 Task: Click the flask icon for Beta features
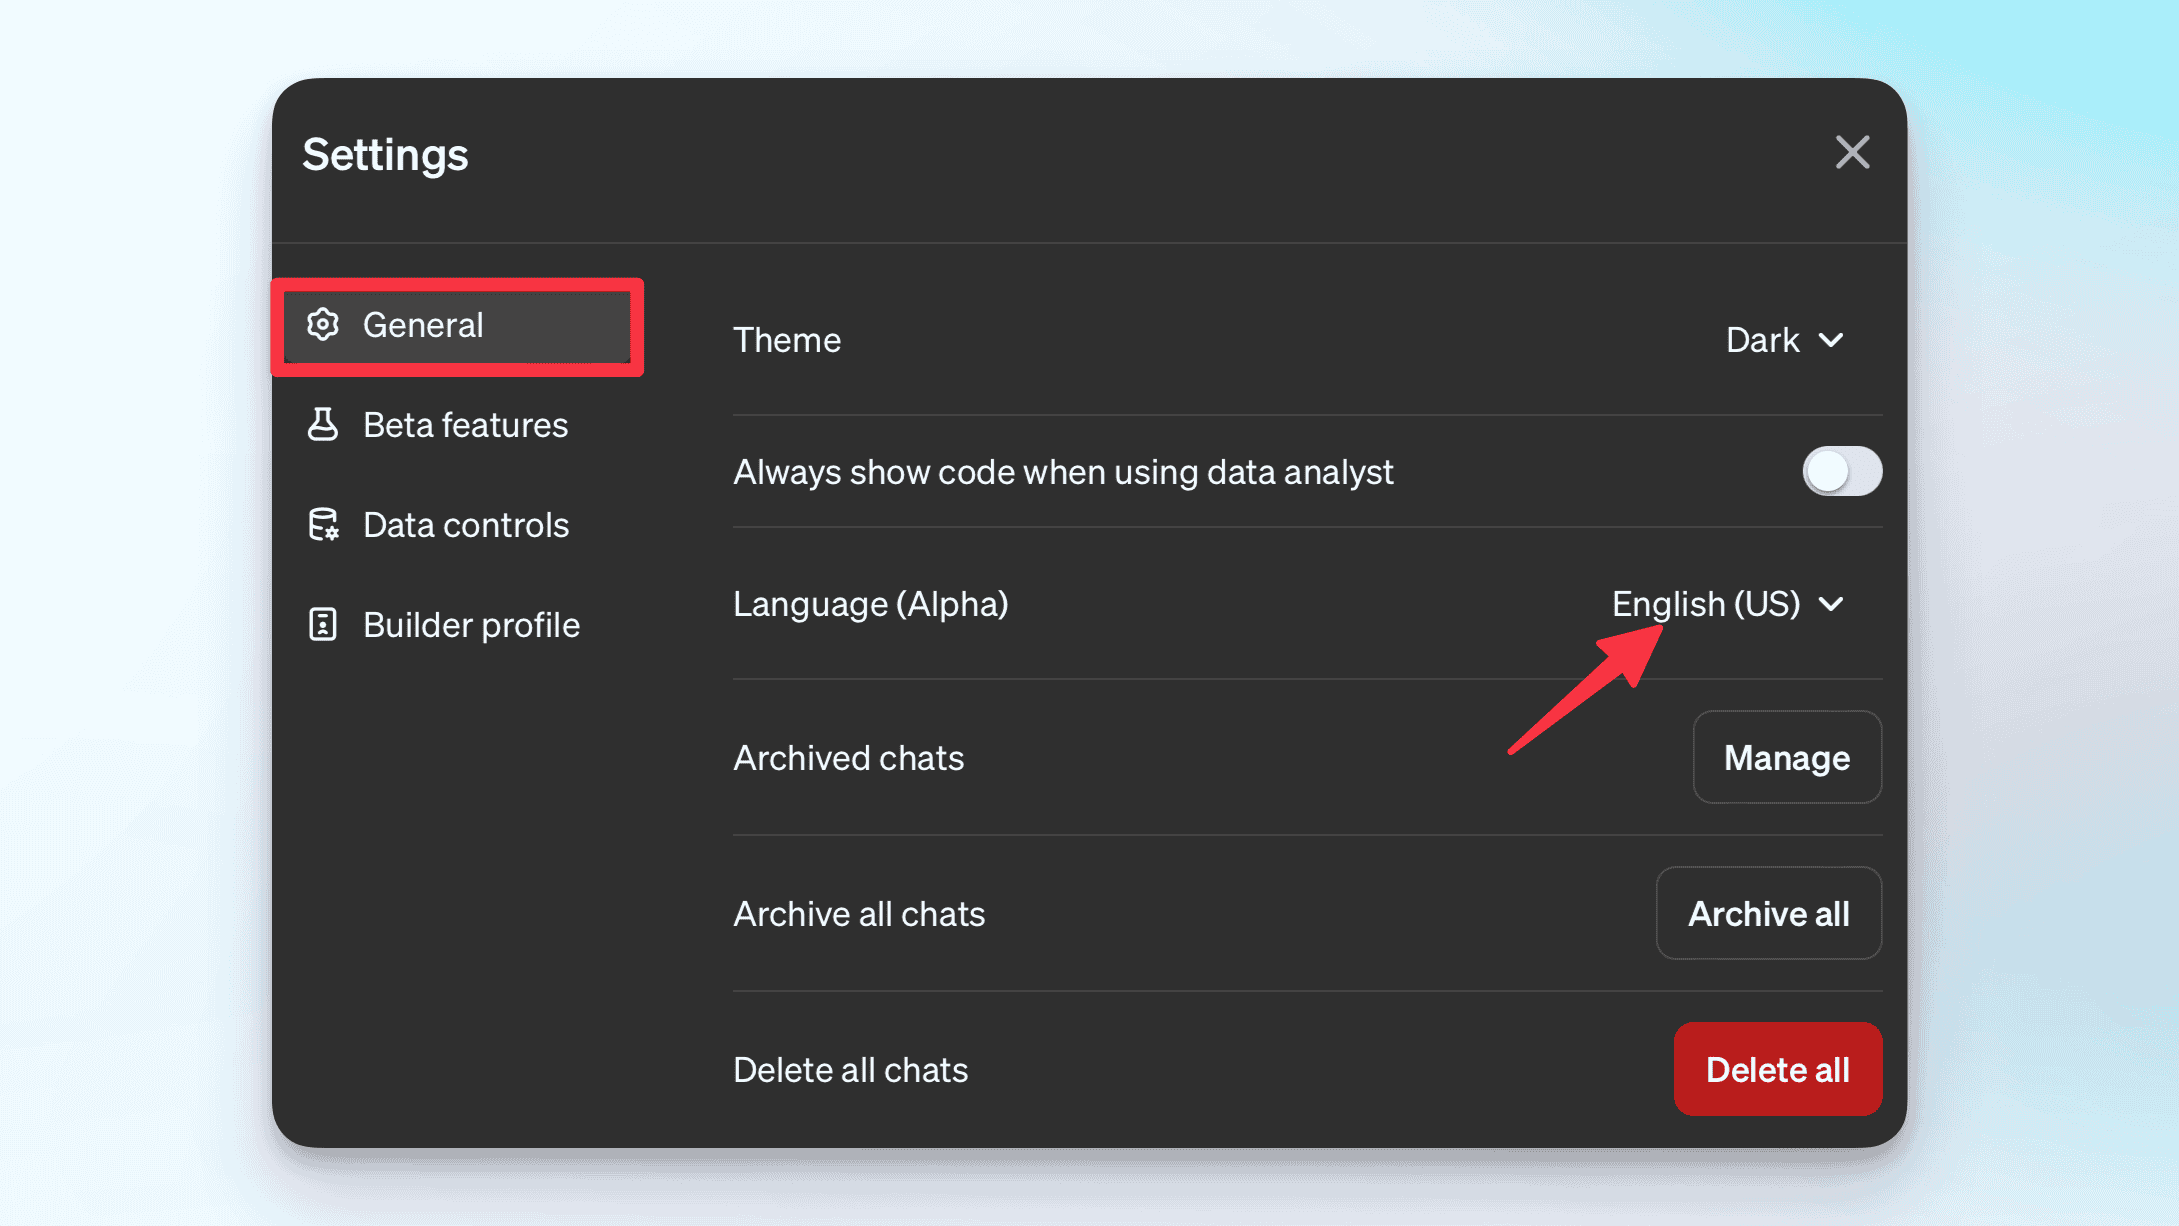323,425
